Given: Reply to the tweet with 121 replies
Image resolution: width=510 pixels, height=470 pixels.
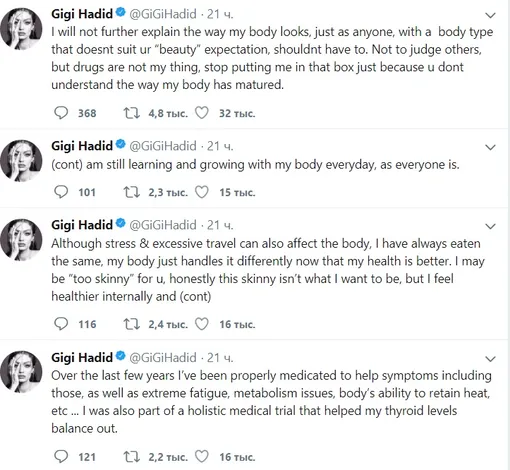Looking at the screenshot, I should pyautogui.click(x=61, y=456).
